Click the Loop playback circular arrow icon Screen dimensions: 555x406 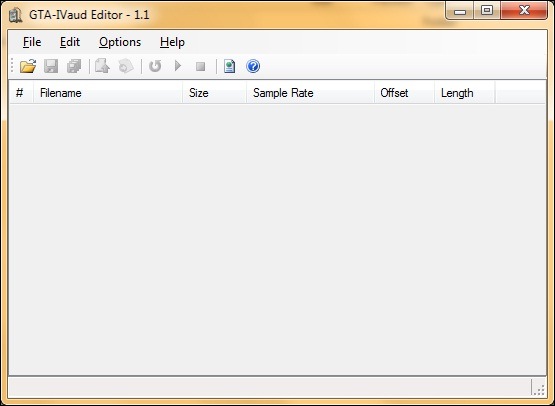click(155, 66)
